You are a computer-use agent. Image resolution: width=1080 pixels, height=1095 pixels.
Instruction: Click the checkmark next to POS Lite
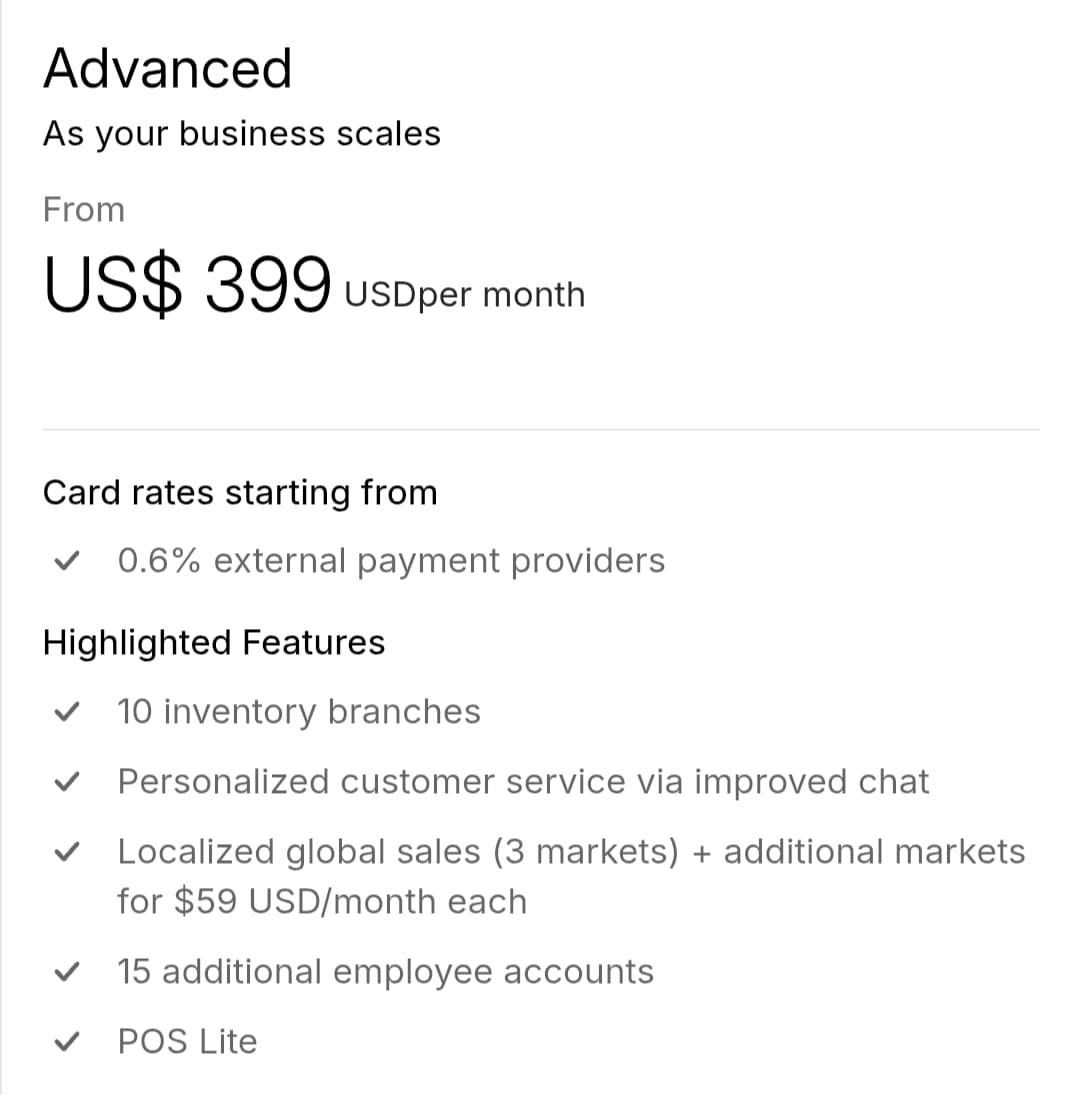pos(66,1043)
